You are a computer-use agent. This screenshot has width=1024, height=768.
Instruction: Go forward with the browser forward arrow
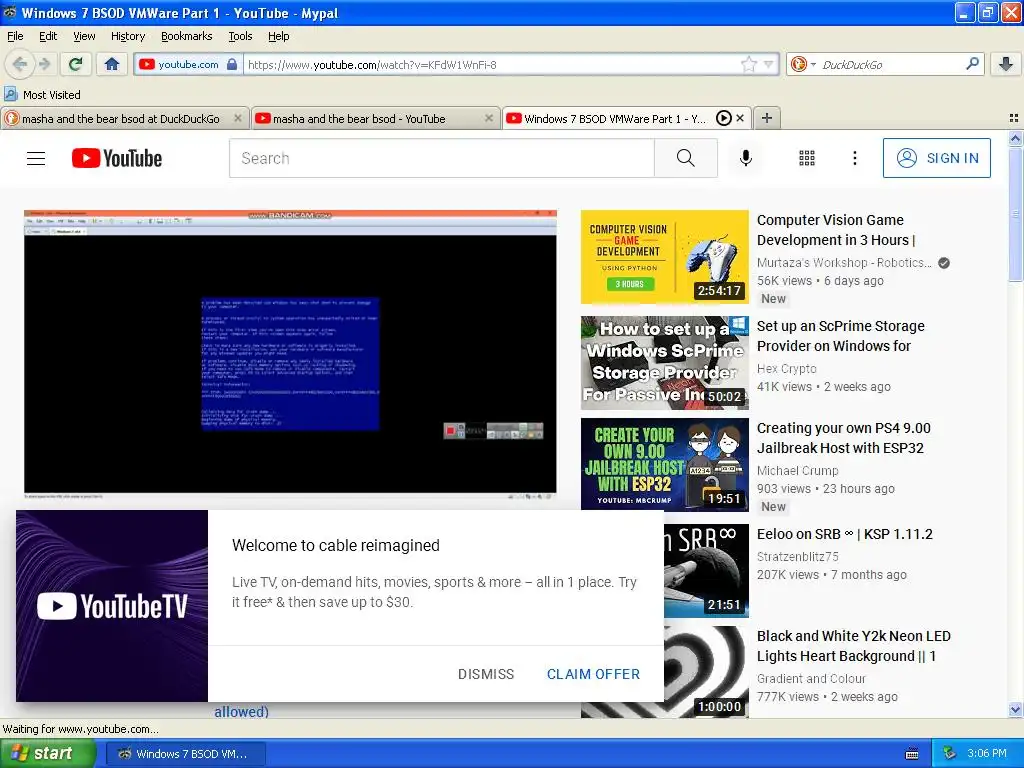pos(44,64)
